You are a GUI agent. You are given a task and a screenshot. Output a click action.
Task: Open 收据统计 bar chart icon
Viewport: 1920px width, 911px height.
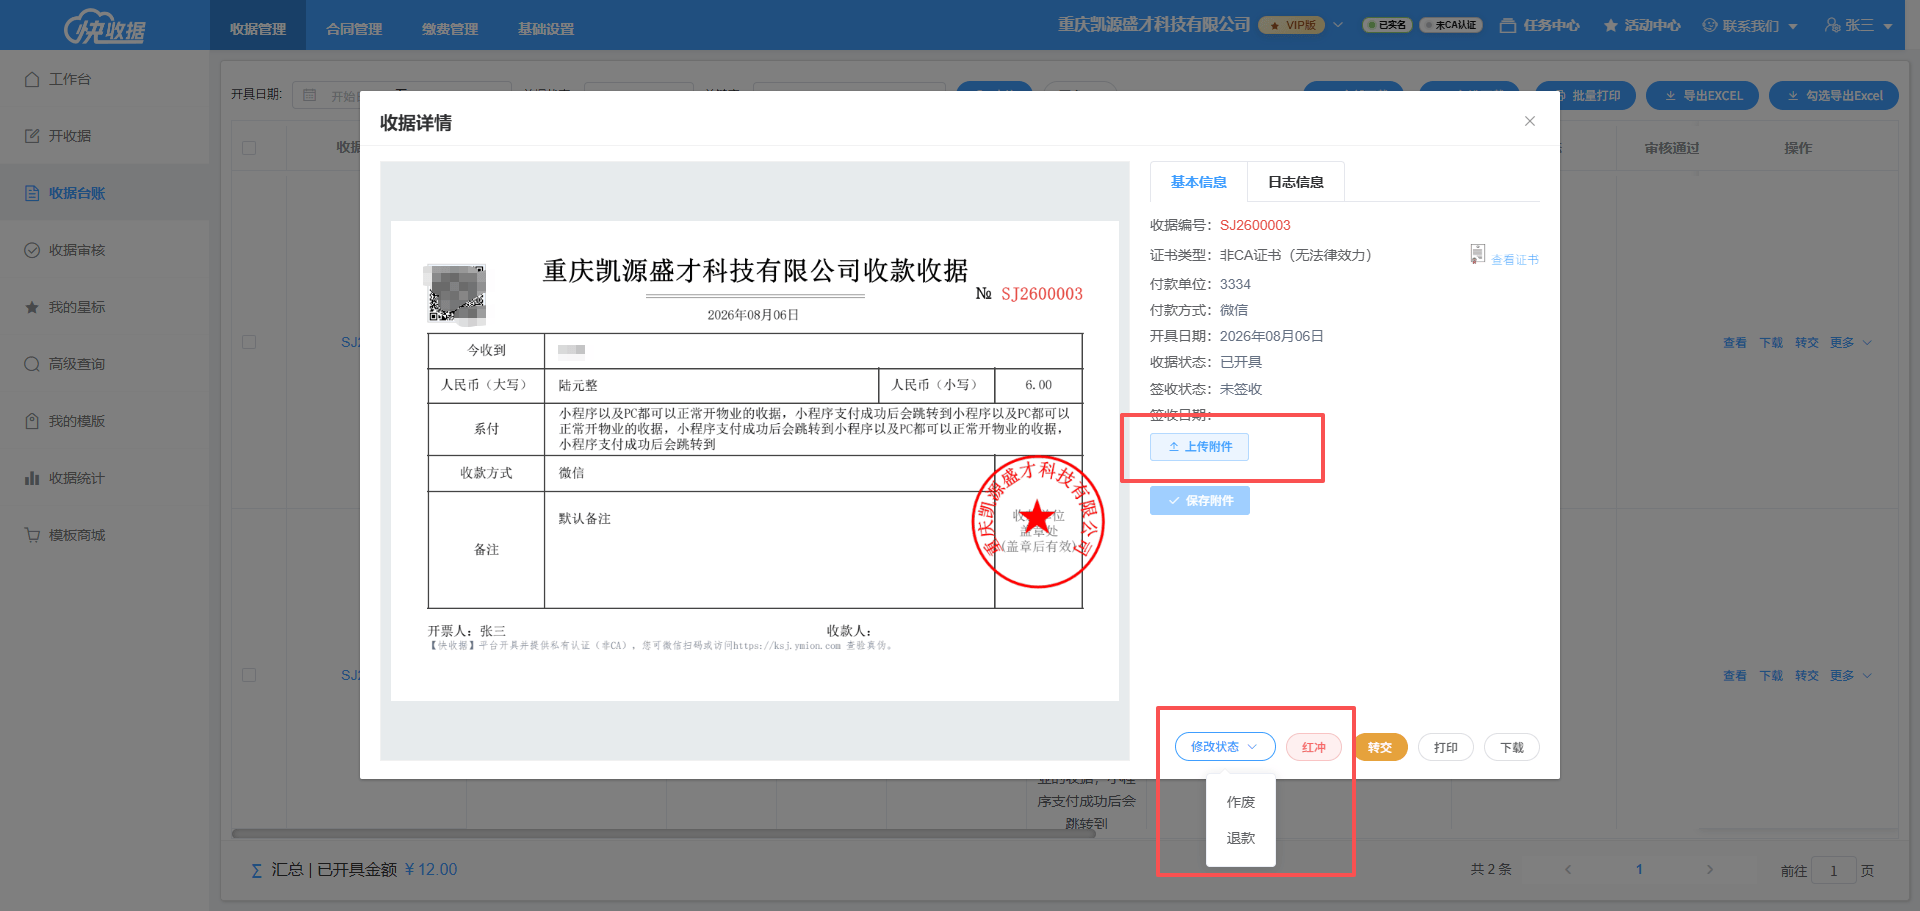[32, 478]
